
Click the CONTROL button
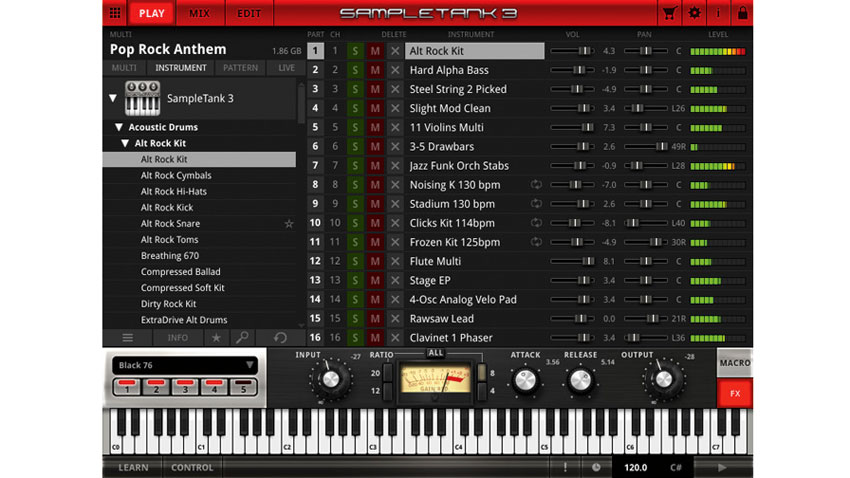(192, 467)
